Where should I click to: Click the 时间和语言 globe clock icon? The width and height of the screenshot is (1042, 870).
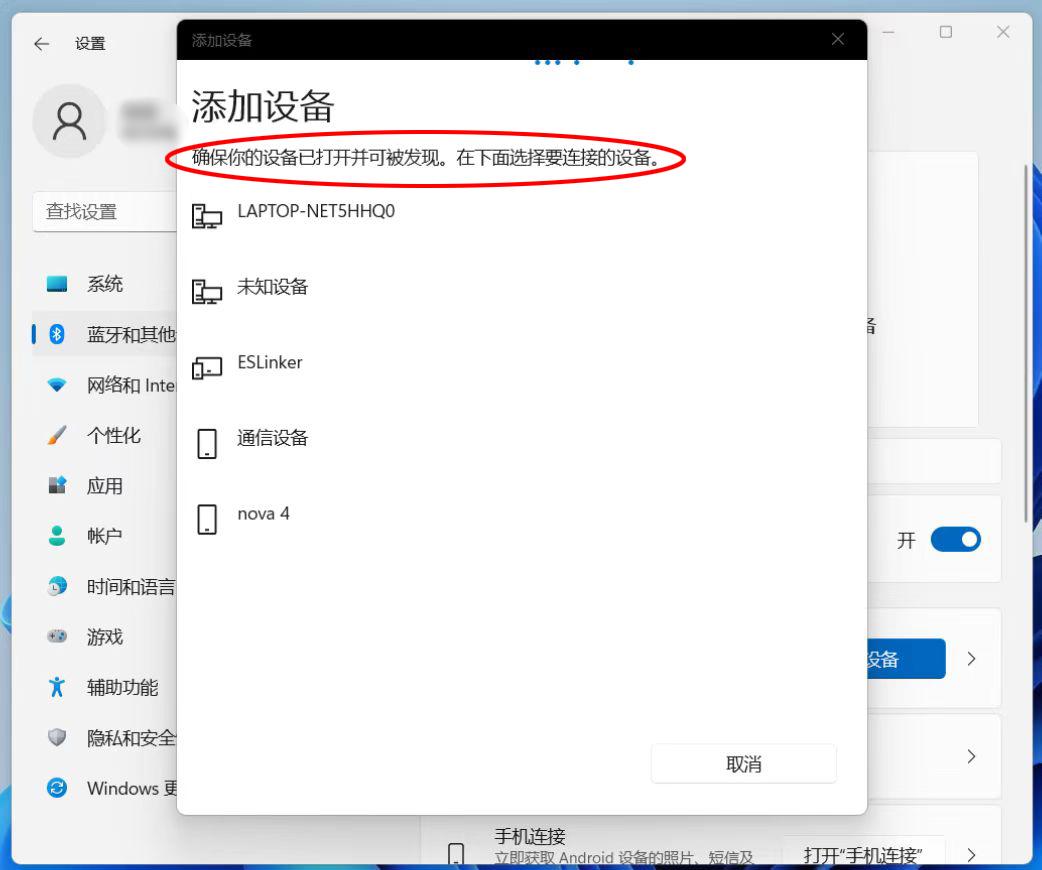coord(57,586)
